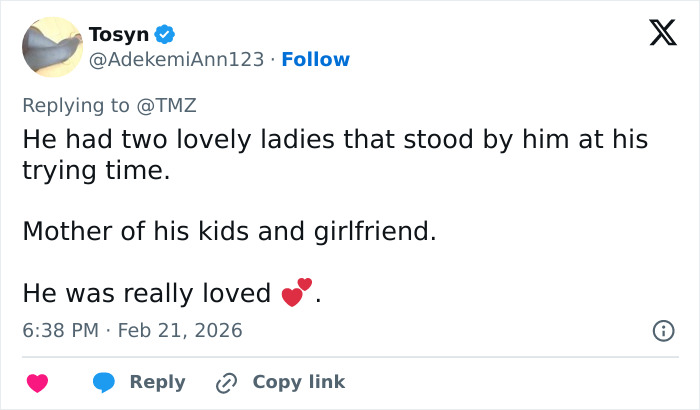Open Tosyn's profile avatar
The image size is (700, 410).
click(51, 47)
